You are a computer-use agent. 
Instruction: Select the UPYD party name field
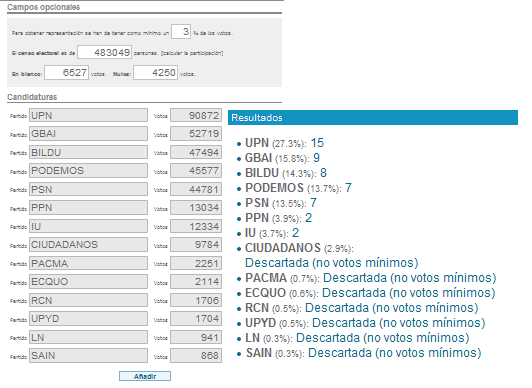click(x=88, y=318)
